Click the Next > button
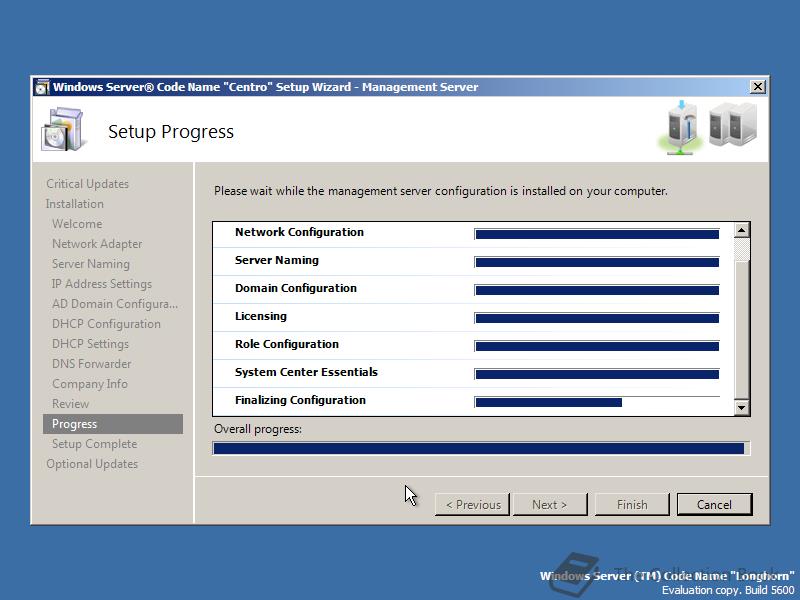This screenshot has width=800, height=600. [x=549, y=505]
